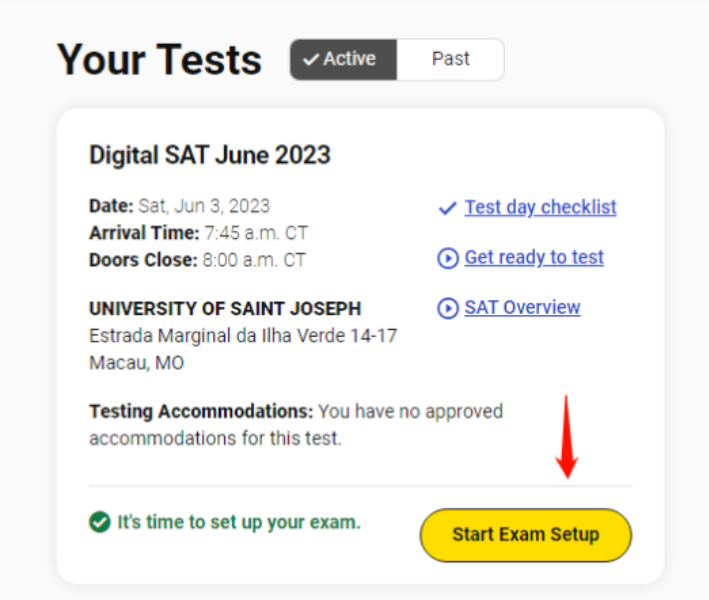Select the Digital SAT June 2023 title
Viewport: 709px width, 600px height.
210,155
